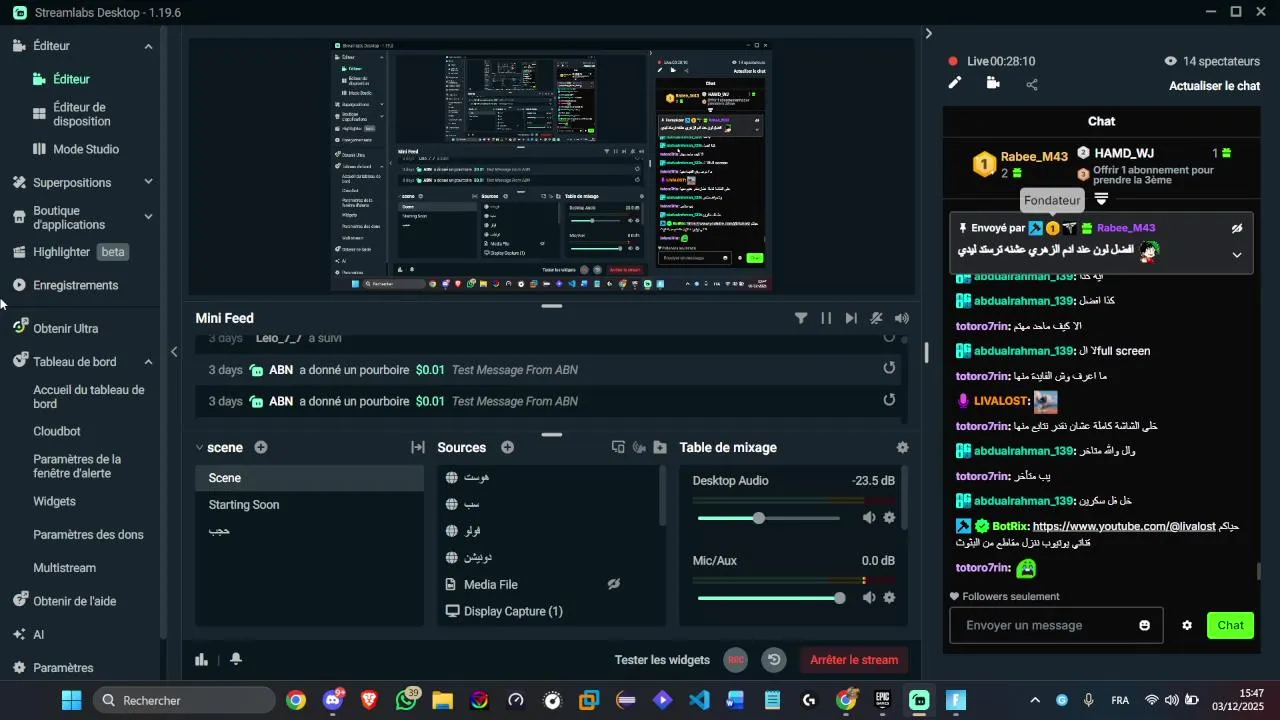Start recording with the REC button
The width and height of the screenshot is (1280, 720).
736,659
